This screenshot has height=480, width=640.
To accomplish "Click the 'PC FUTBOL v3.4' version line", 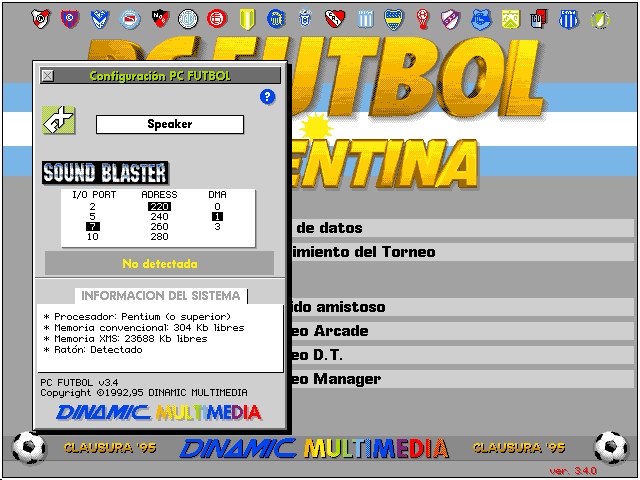I will [x=79, y=382].
